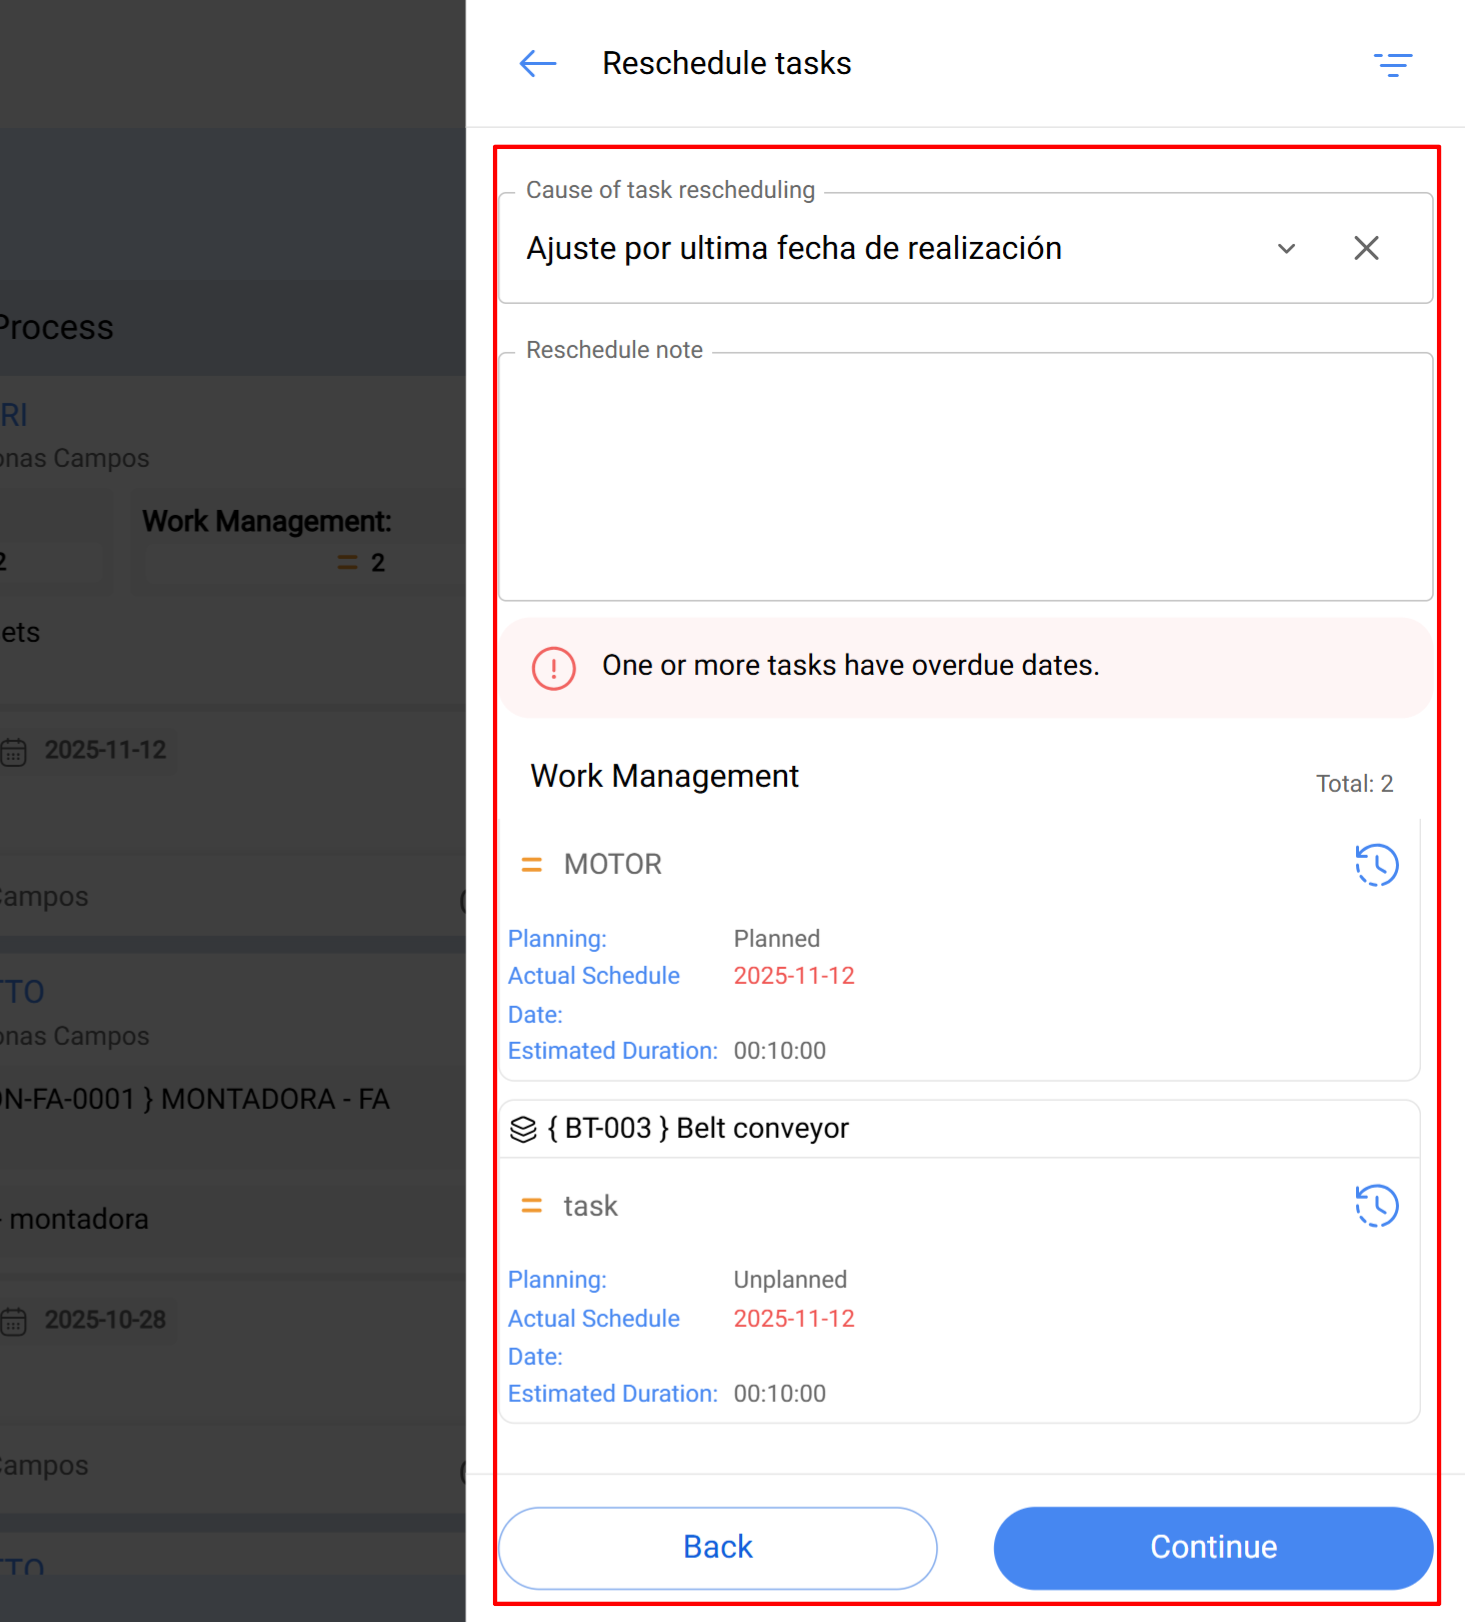Click the dimmed calendar icon beside 2025-10-28

click(14, 1321)
